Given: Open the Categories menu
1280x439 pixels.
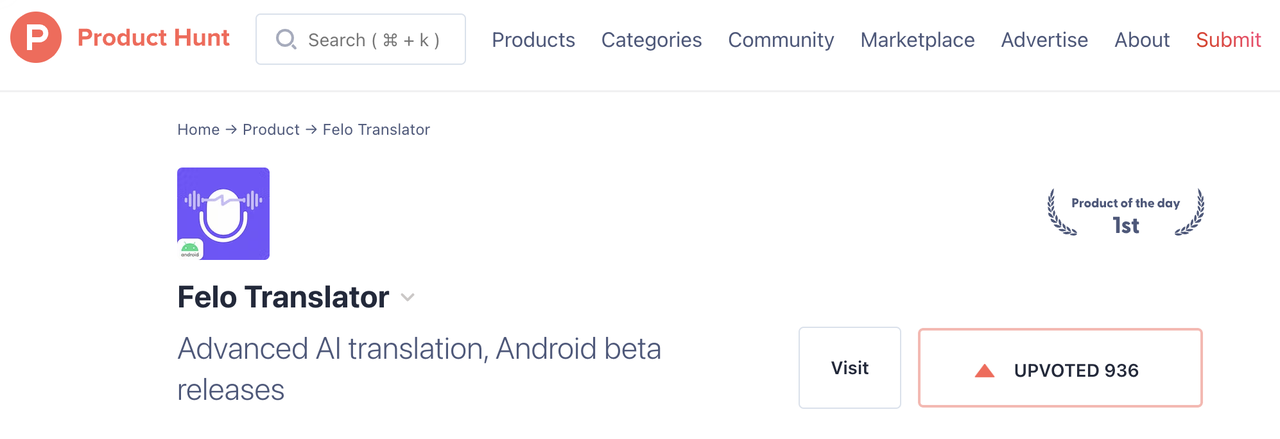Looking at the screenshot, I should click(x=651, y=40).
